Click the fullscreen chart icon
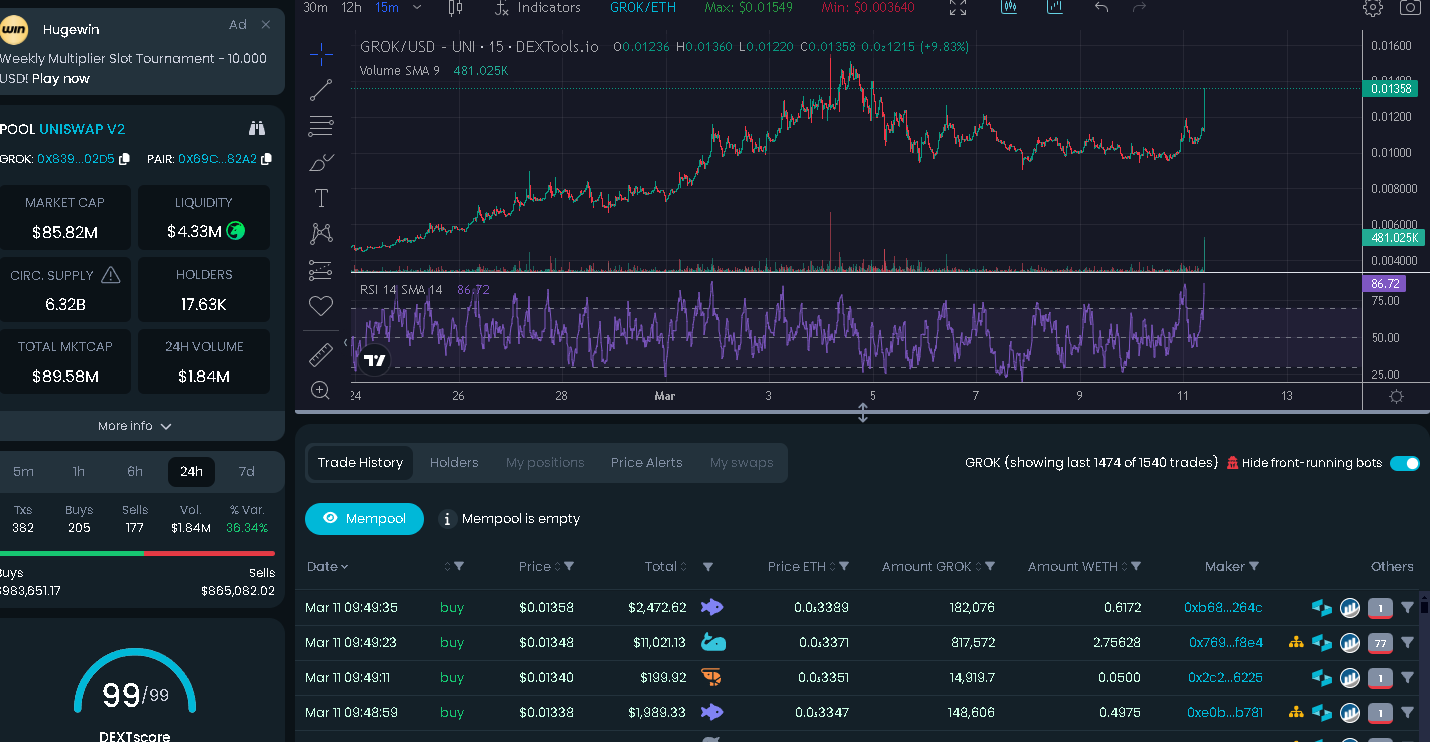The image size is (1430, 742). pos(958,7)
